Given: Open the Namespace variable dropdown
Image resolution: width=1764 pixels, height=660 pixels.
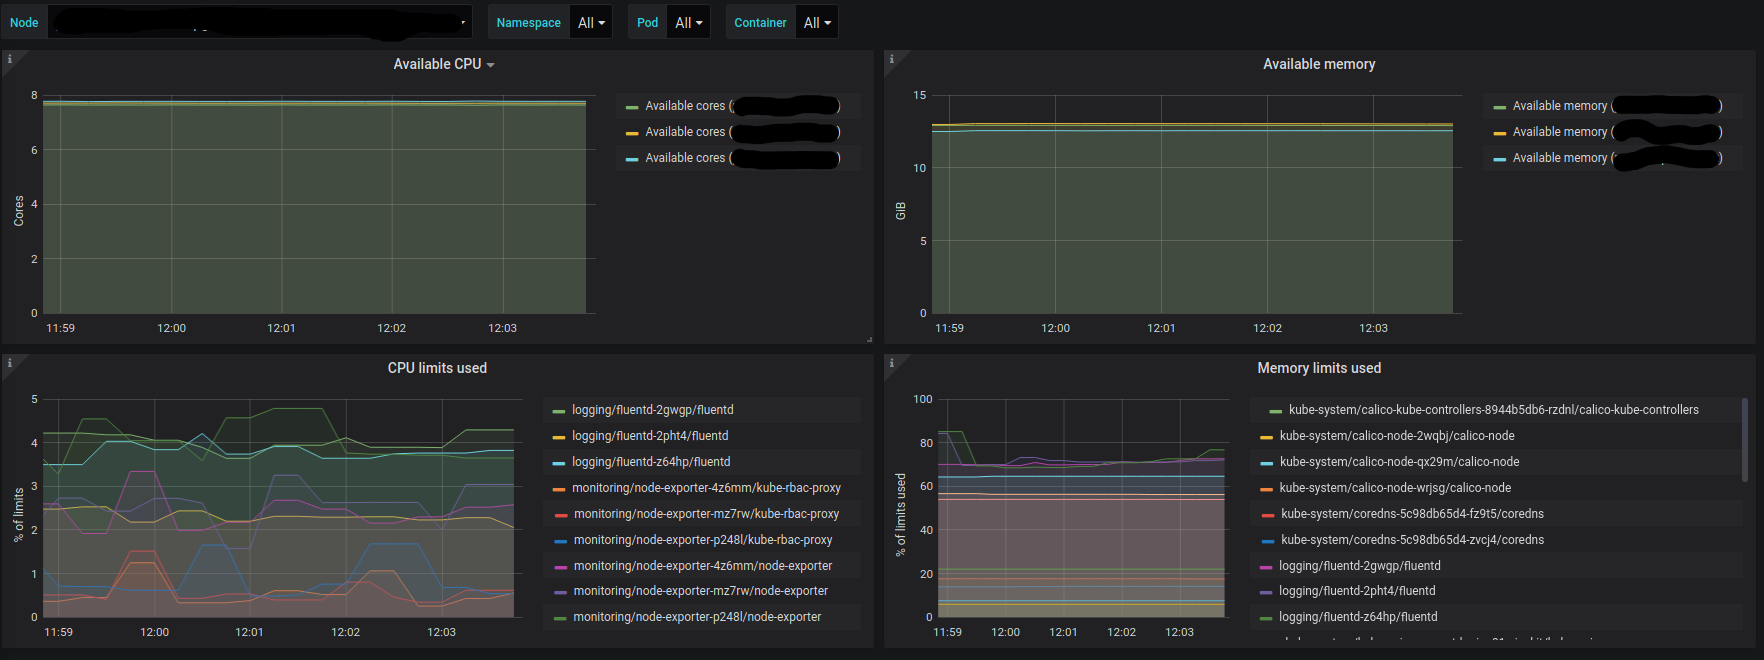Looking at the screenshot, I should click(x=592, y=22).
